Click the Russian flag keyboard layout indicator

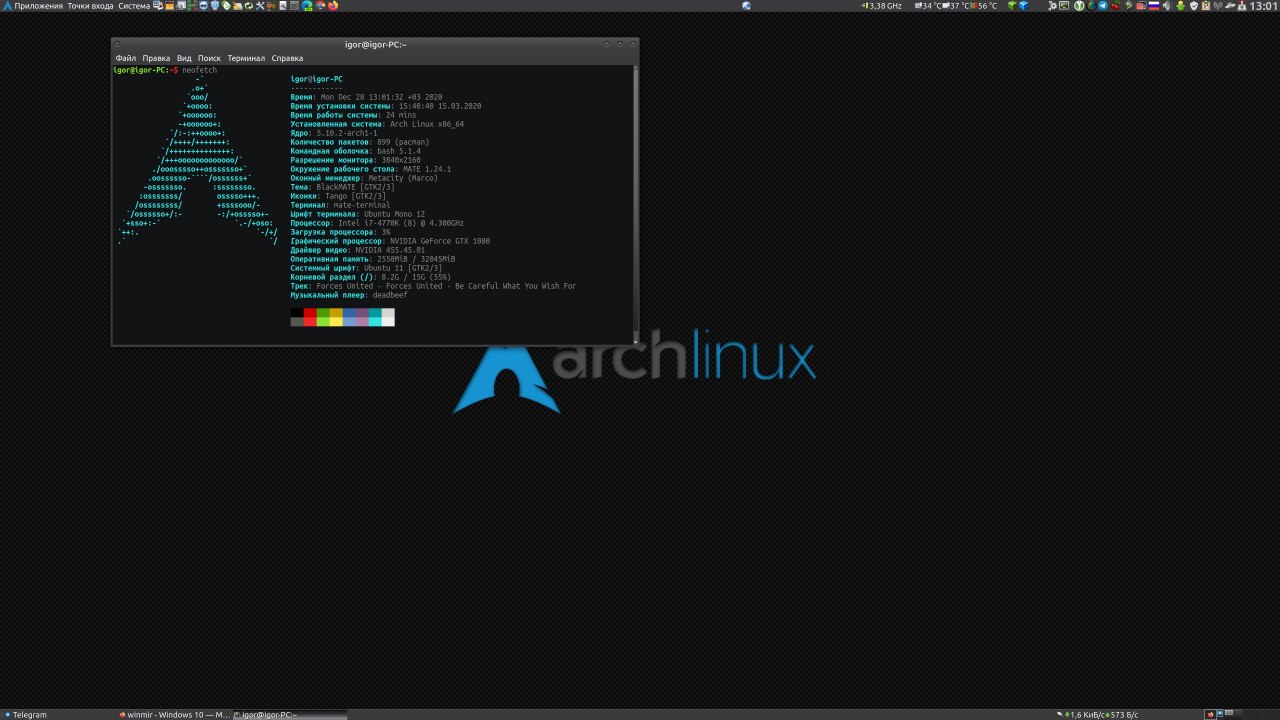[x=1154, y=6]
